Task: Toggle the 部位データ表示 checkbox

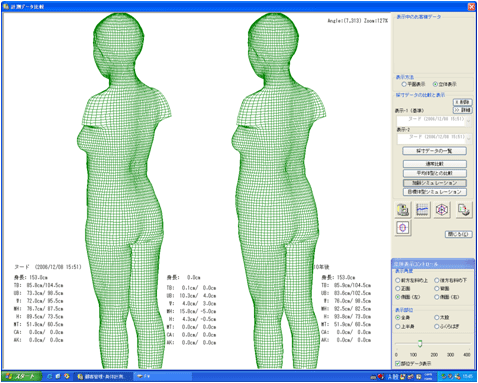Action: coord(398,363)
